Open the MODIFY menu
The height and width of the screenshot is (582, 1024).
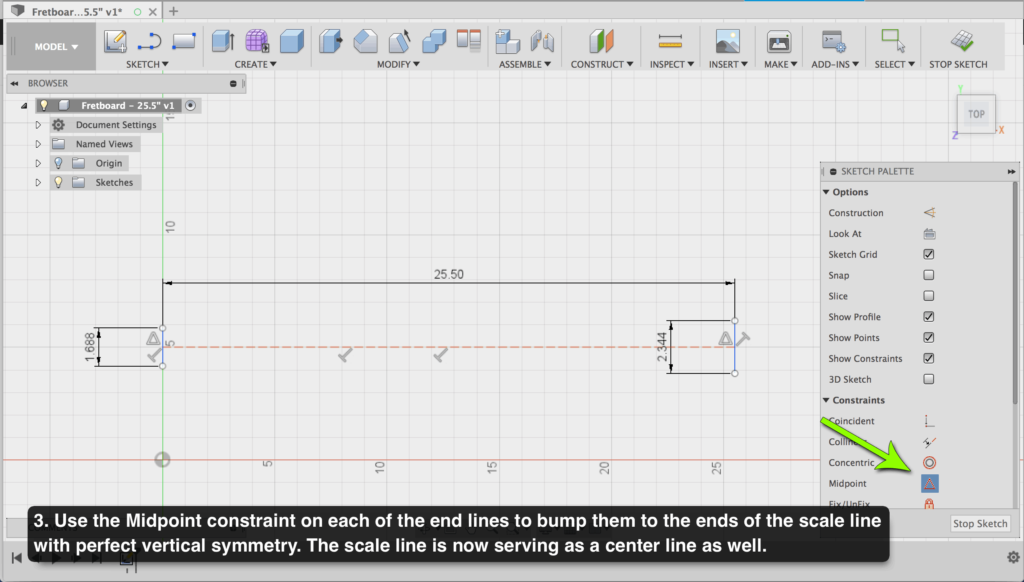click(x=399, y=64)
